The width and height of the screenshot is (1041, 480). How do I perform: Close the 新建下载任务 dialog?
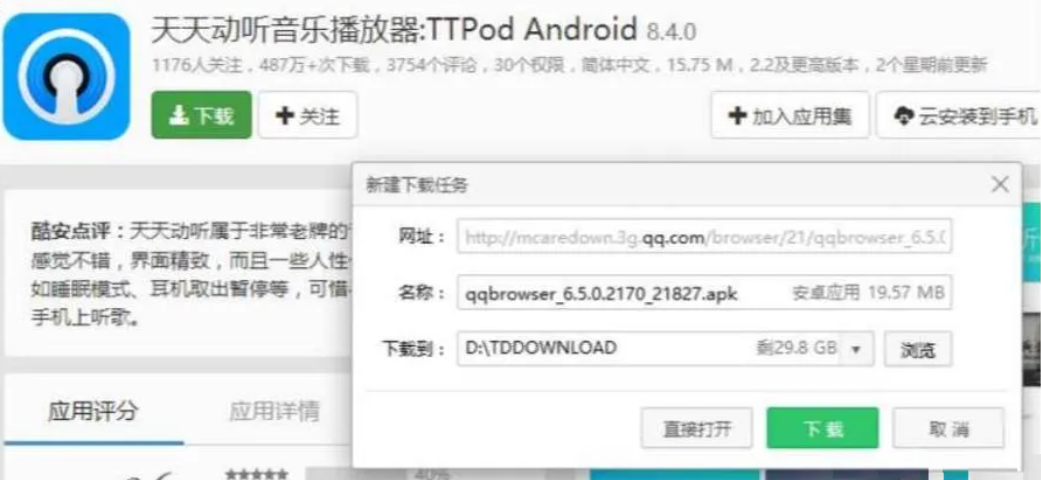pos(1000,185)
